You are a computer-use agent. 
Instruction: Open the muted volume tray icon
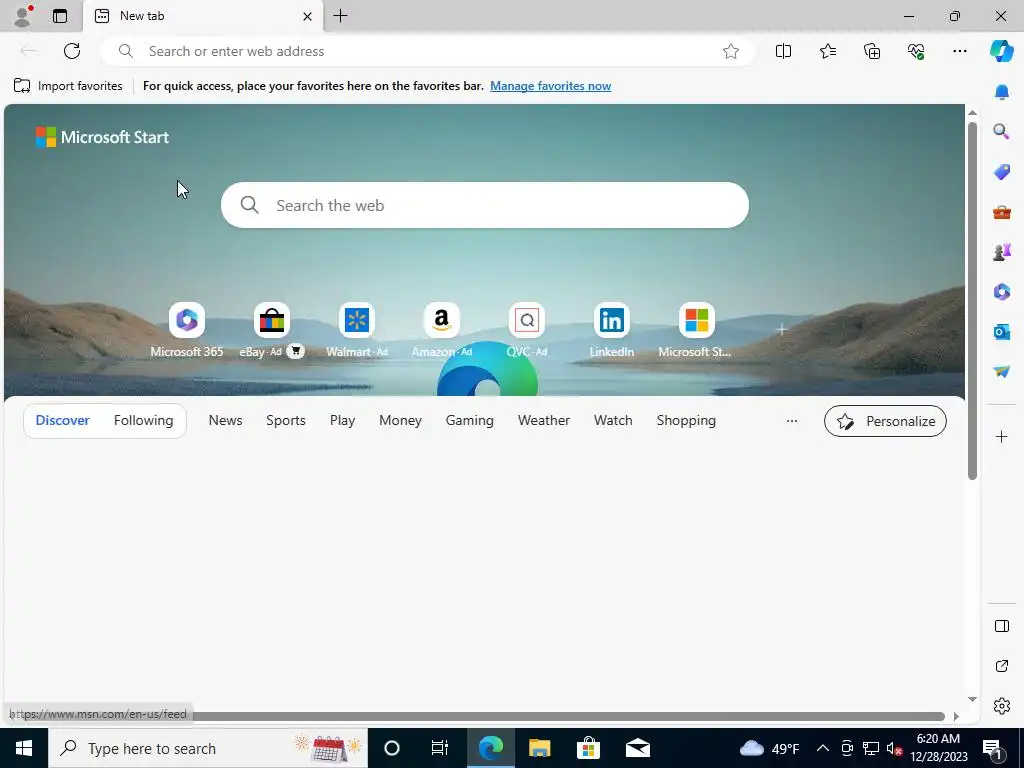(x=894, y=748)
